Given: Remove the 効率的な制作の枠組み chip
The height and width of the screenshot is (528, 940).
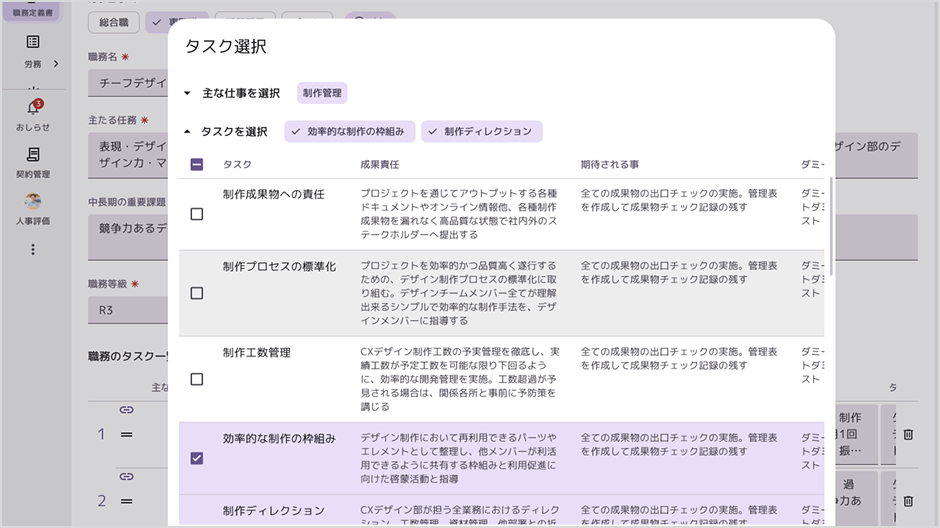Looking at the screenshot, I should click(x=350, y=131).
